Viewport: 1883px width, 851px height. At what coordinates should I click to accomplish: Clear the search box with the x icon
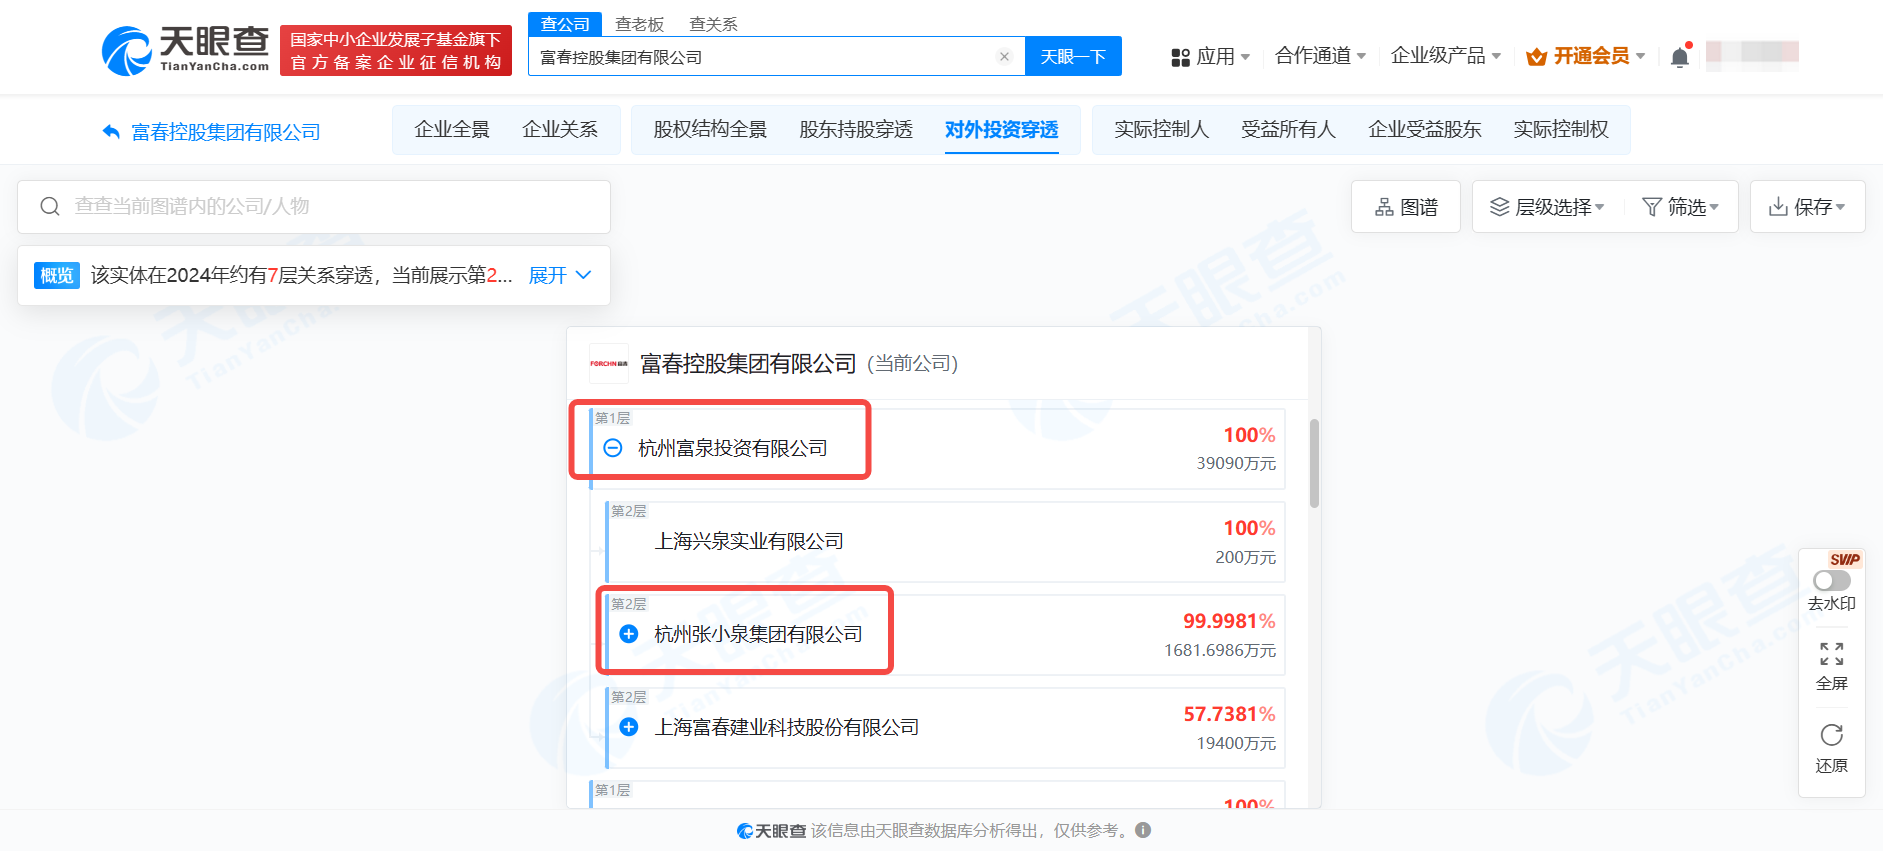1004,57
